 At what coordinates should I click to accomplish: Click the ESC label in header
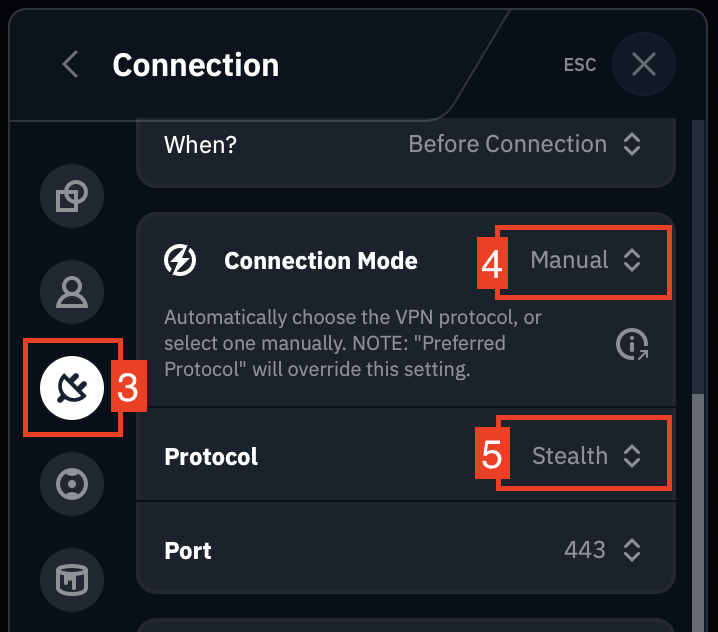(580, 65)
